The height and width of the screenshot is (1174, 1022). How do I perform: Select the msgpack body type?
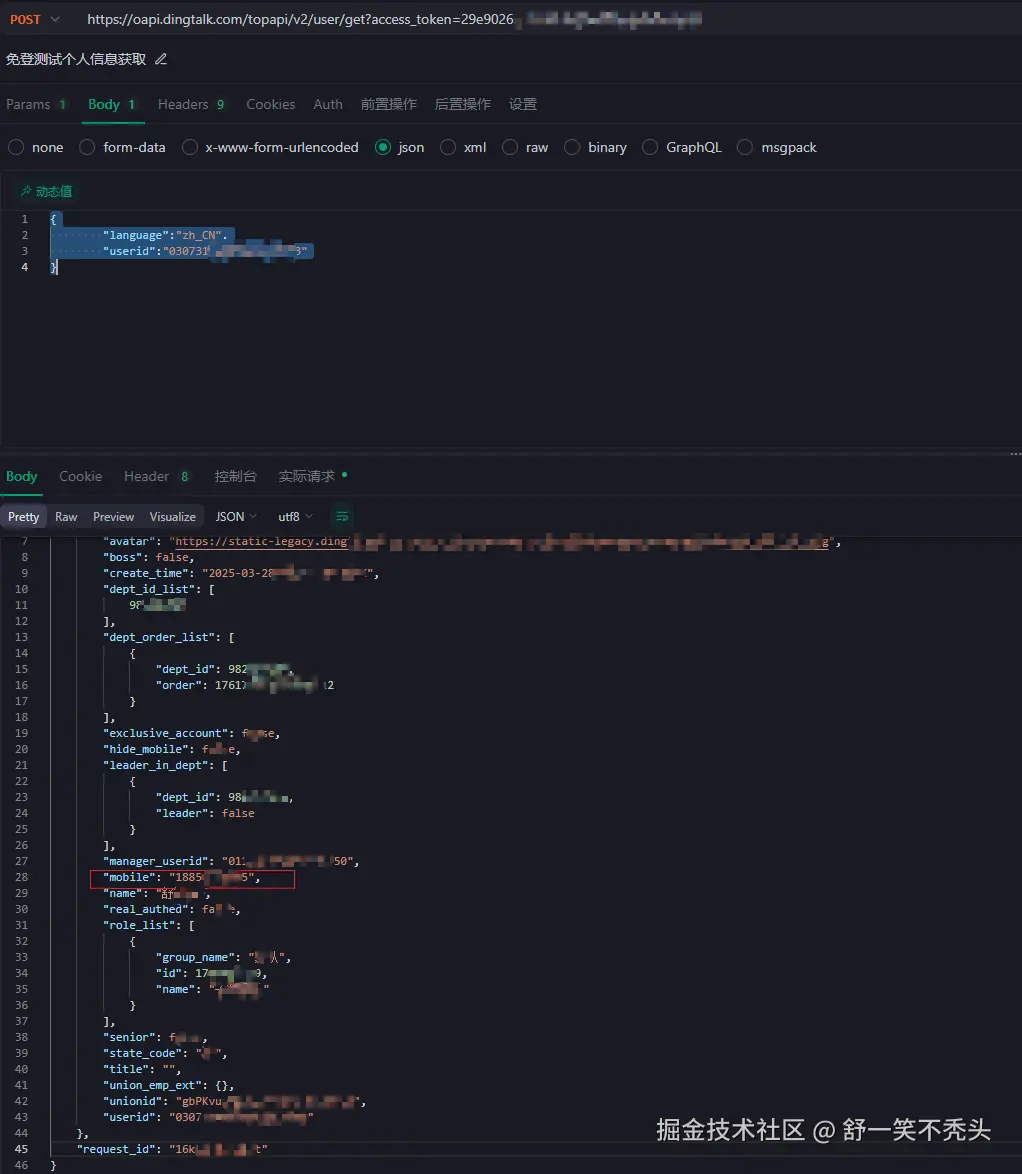[776, 147]
